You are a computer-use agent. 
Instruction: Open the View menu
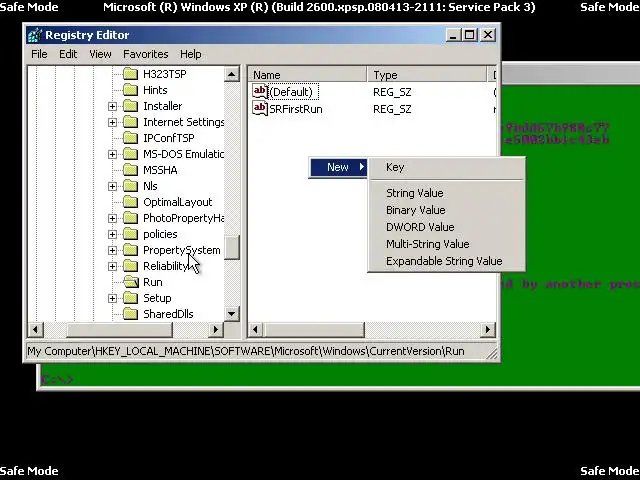click(100, 54)
